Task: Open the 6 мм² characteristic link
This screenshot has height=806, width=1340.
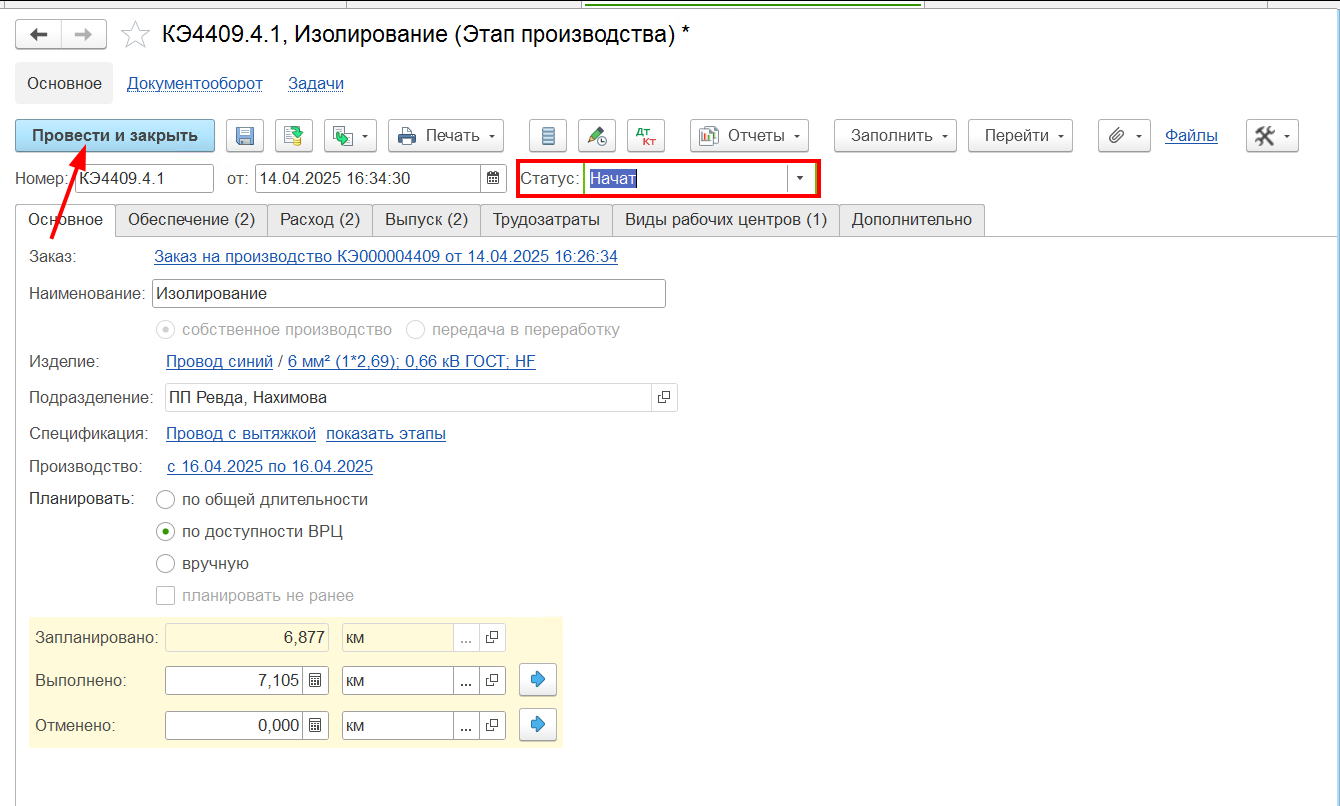Action: (412, 362)
